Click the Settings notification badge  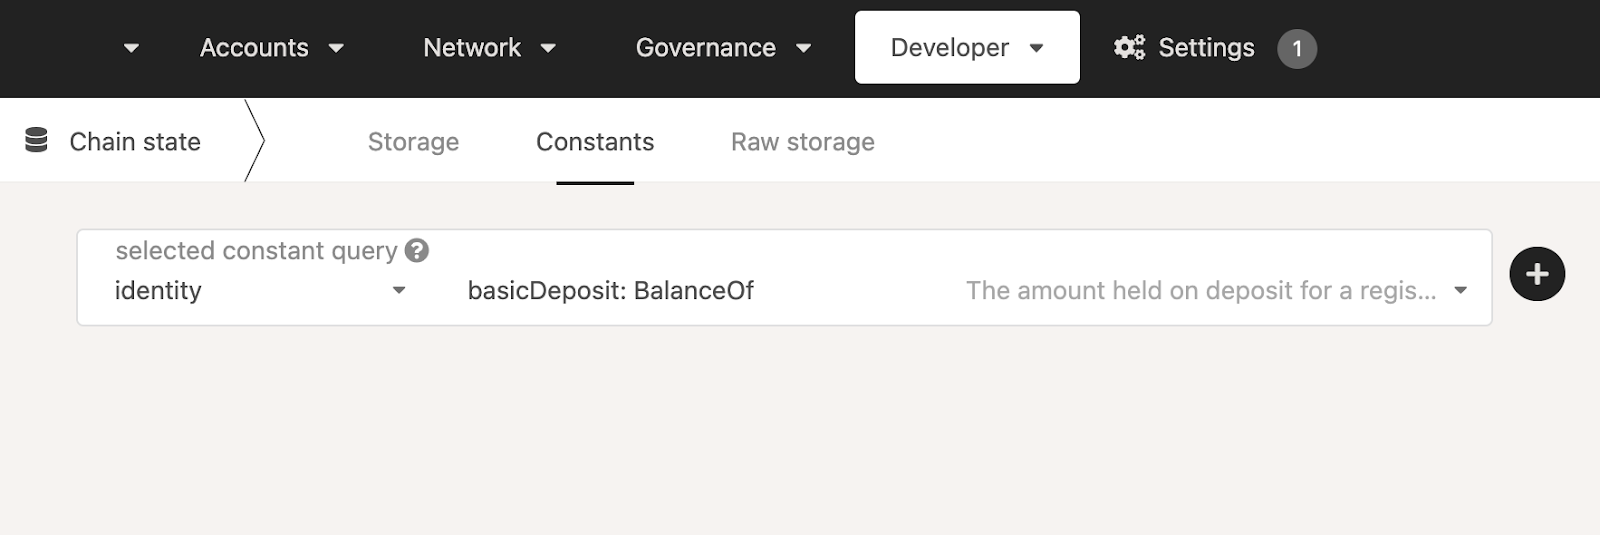(1297, 48)
